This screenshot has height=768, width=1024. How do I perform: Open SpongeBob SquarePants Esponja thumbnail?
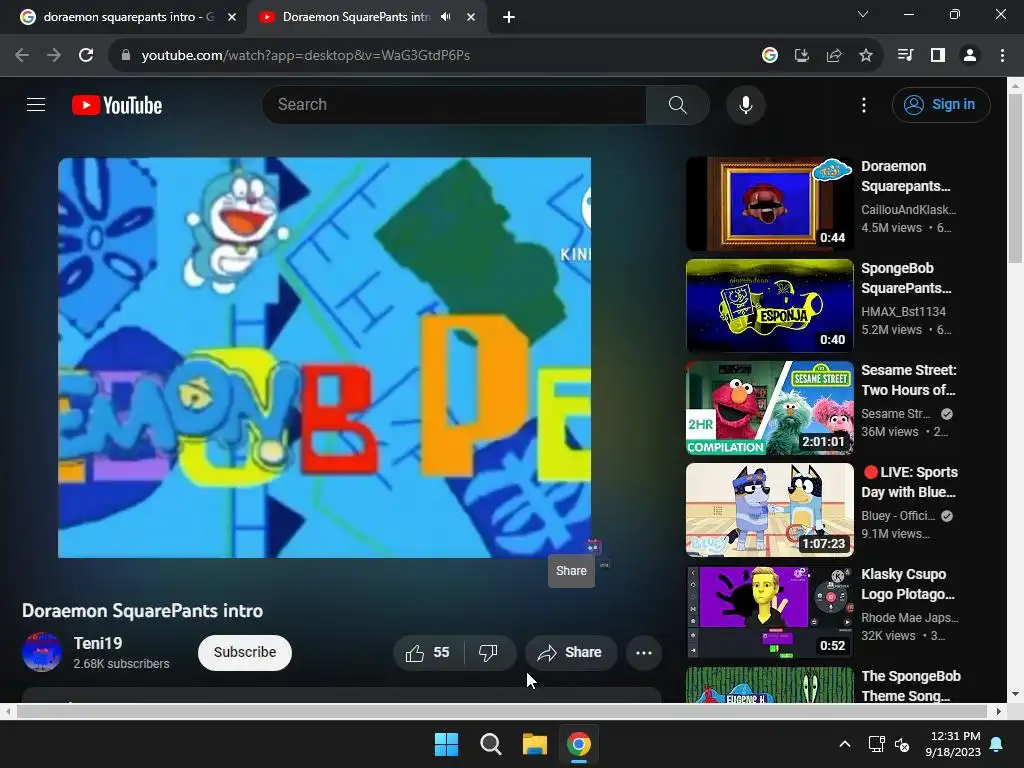tap(769, 306)
